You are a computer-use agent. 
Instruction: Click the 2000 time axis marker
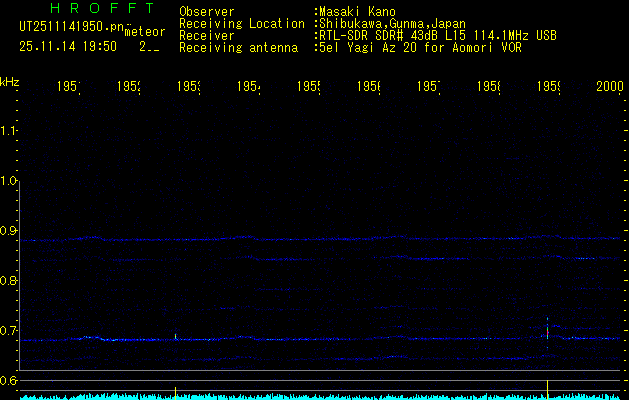pos(609,88)
